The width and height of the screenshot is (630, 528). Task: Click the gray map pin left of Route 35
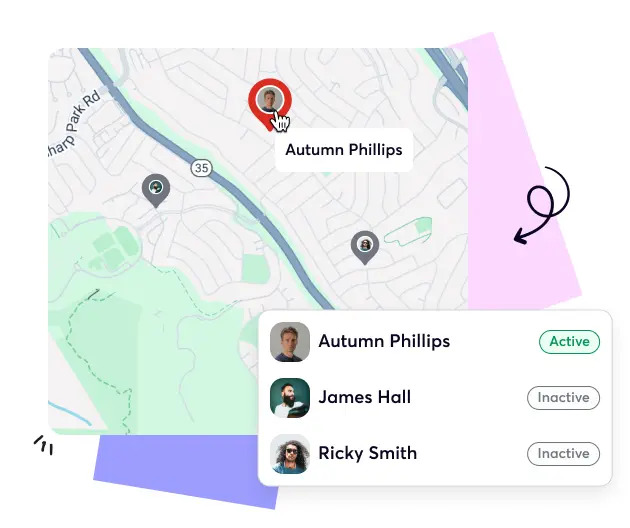156,190
